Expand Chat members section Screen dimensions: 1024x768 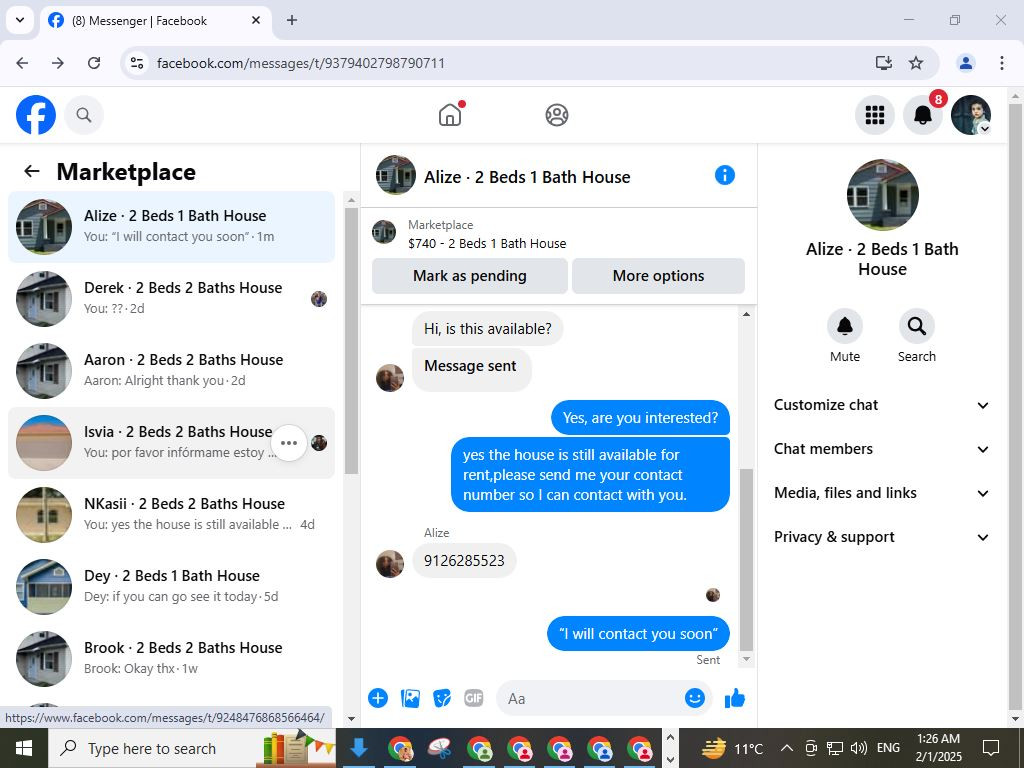[x=882, y=449]
